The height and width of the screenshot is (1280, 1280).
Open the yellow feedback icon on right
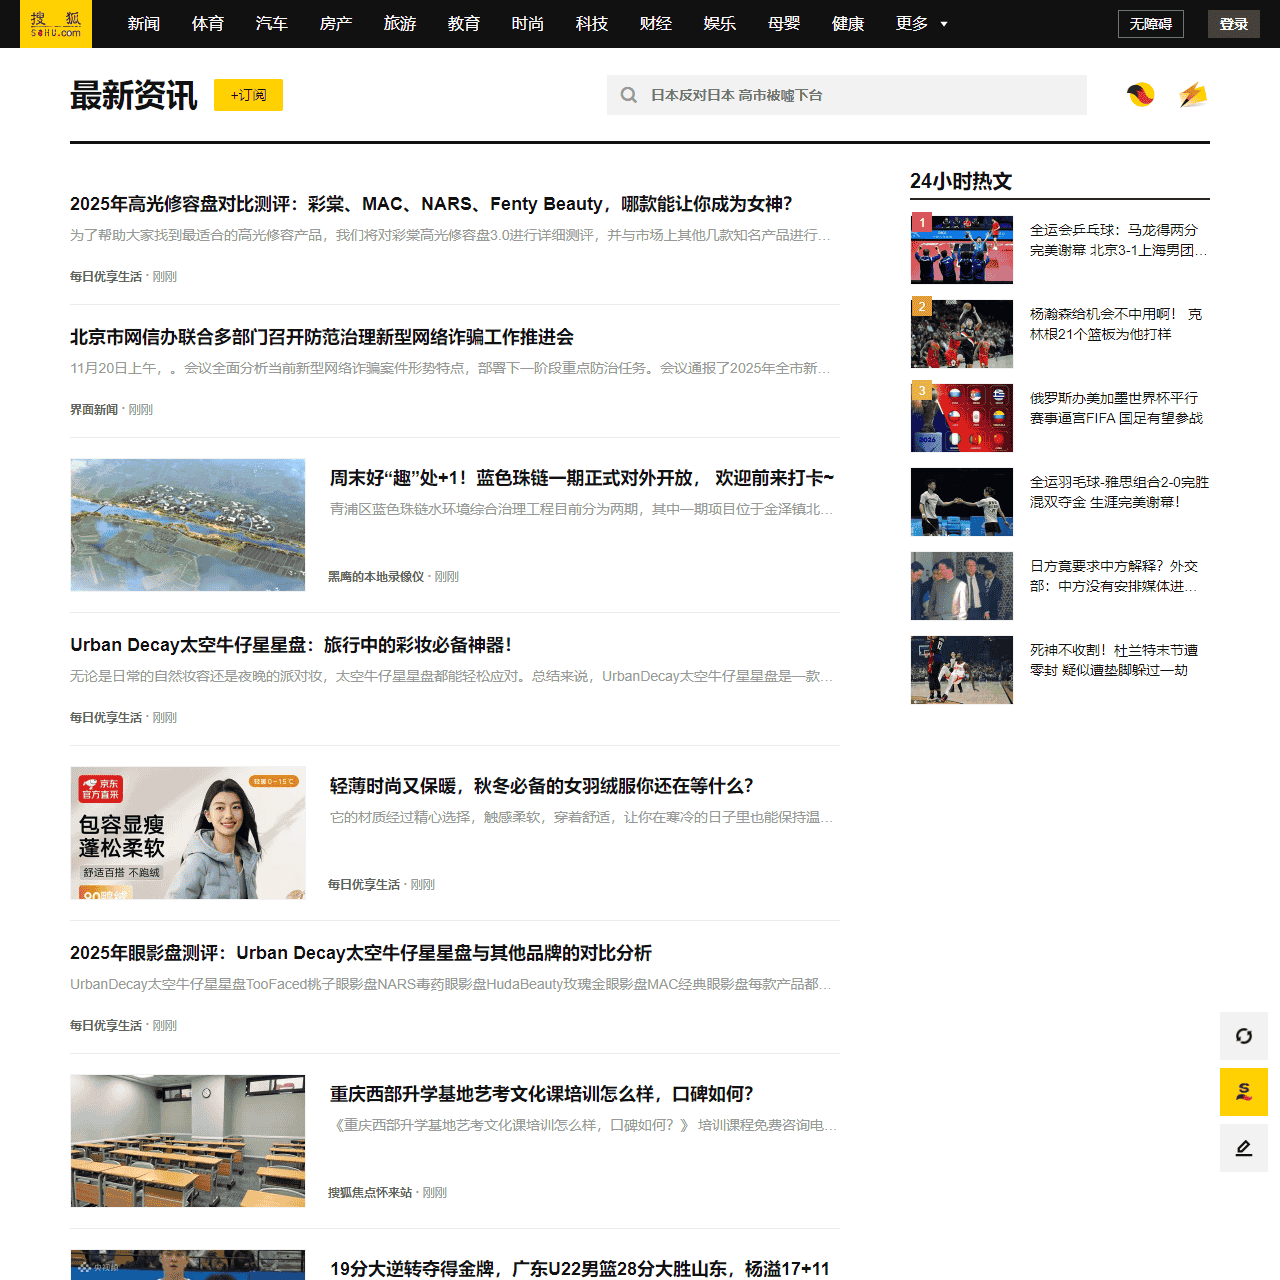point(1243,1092)
